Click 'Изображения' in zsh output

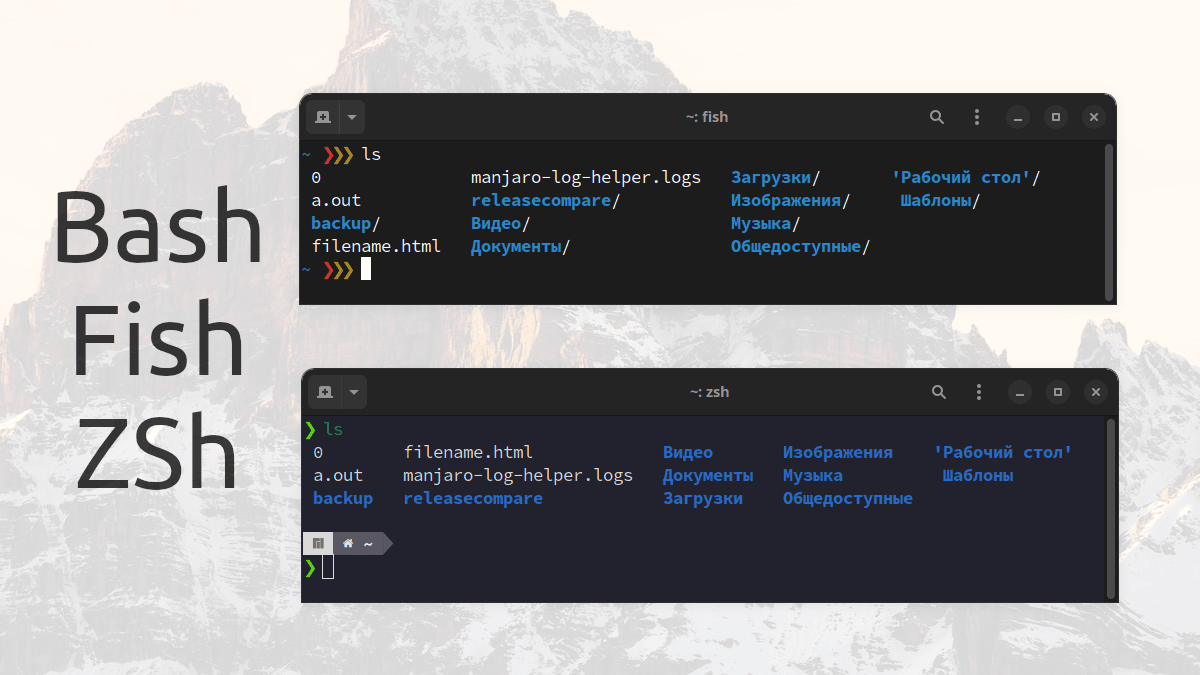coord(838,453)
